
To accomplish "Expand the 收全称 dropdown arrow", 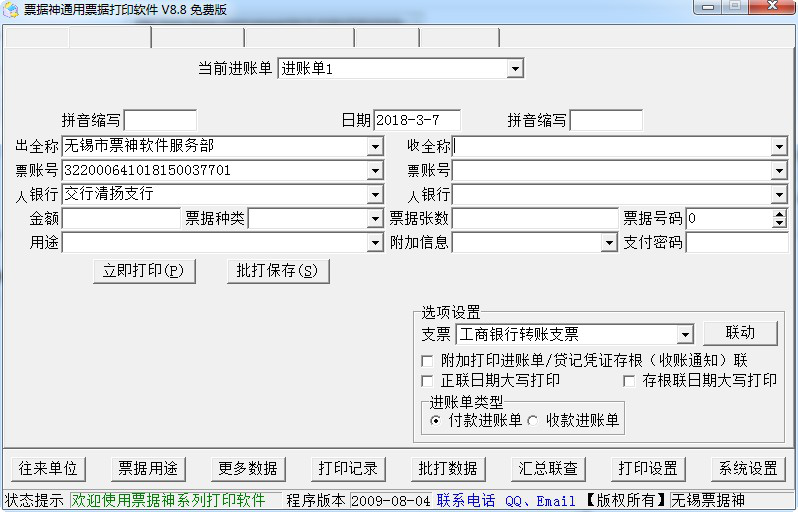I will [779, 147].
